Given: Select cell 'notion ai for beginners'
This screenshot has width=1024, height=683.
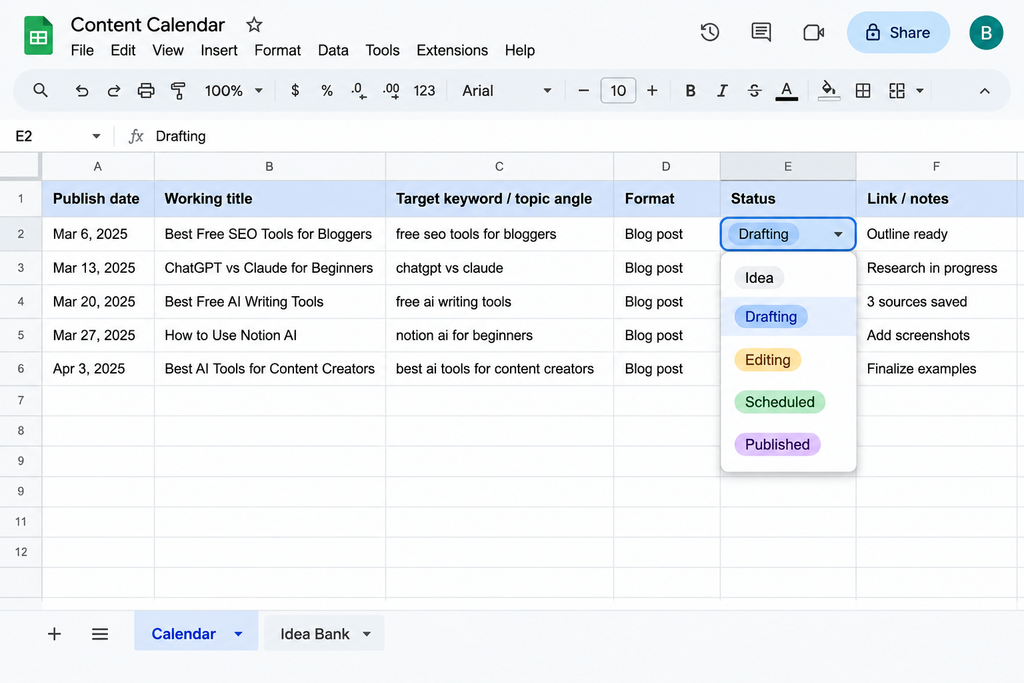Looking at the screenshot, I should (x=500, y=335).
